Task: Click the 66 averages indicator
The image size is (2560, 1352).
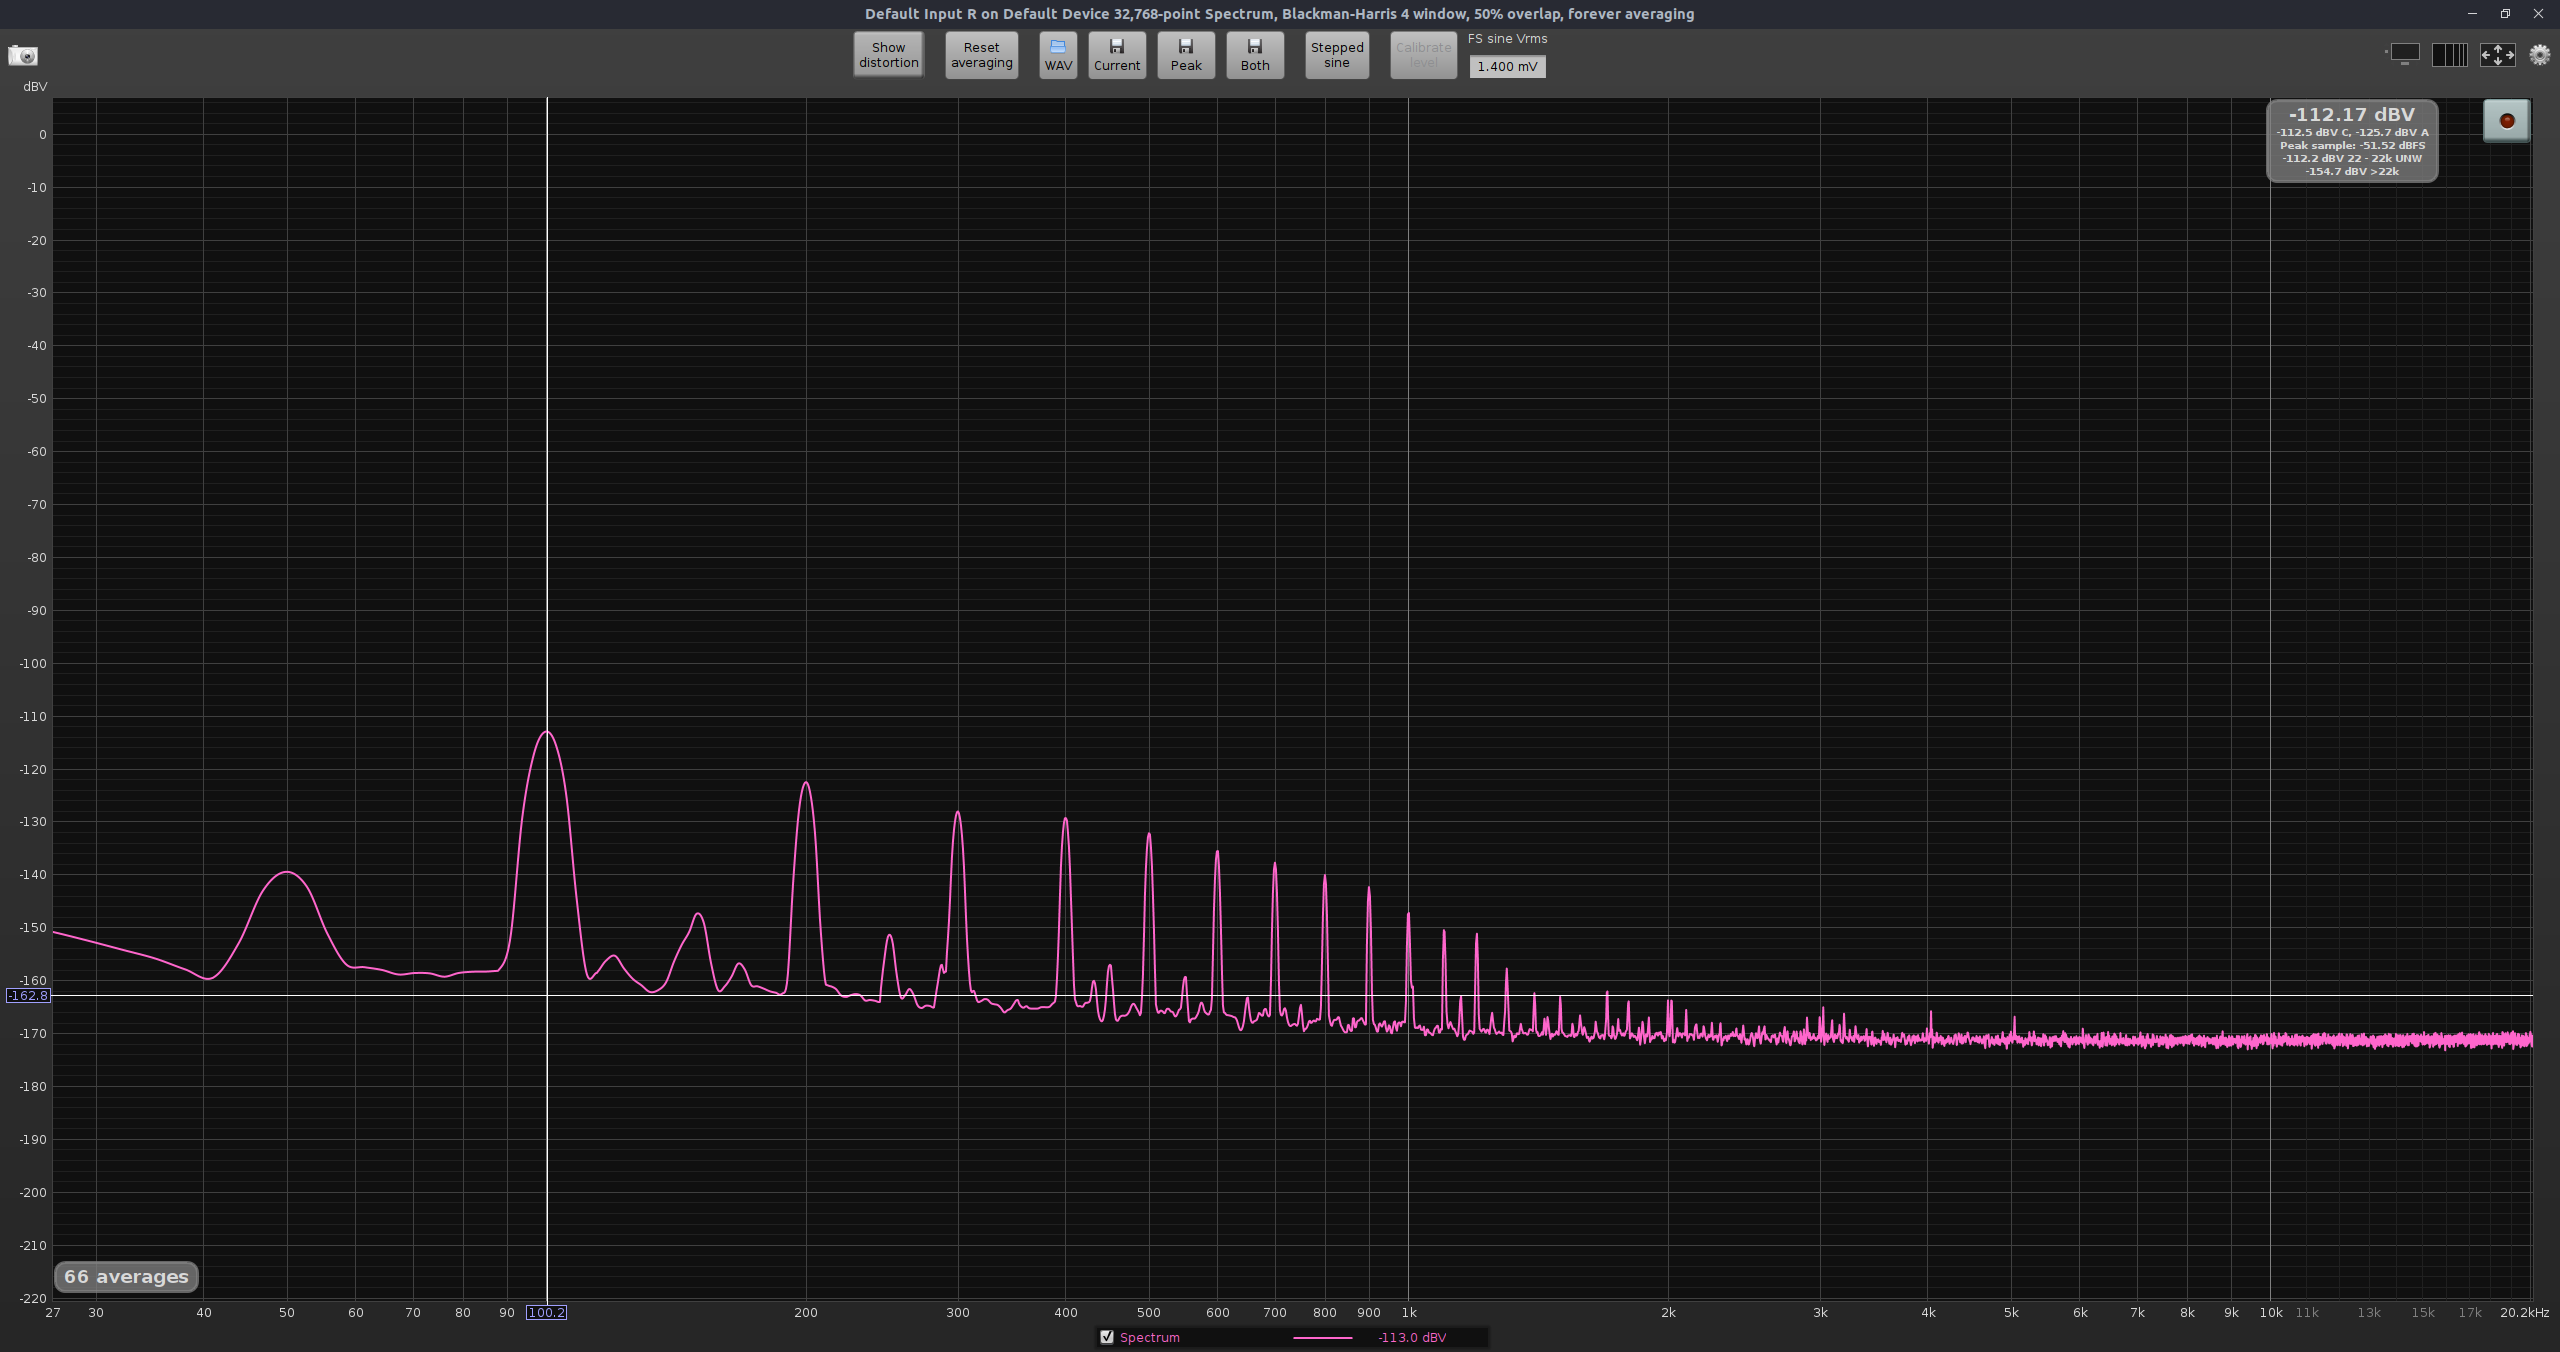Action: tap(126, 1276)
